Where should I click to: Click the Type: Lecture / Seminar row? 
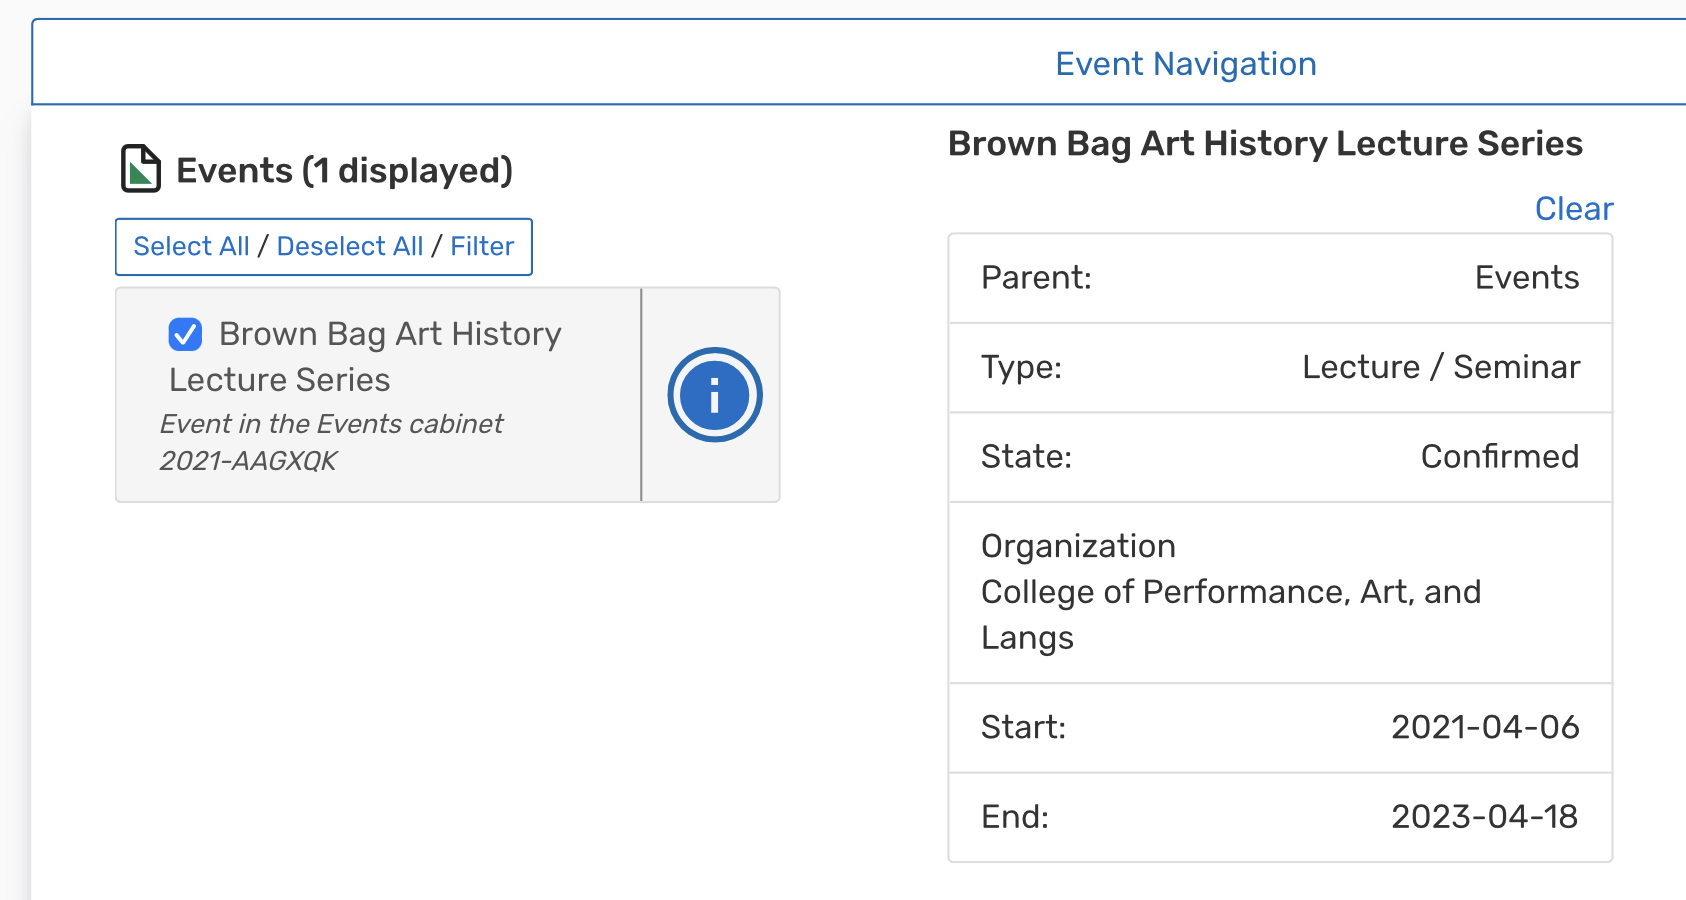coord(1279,367)
